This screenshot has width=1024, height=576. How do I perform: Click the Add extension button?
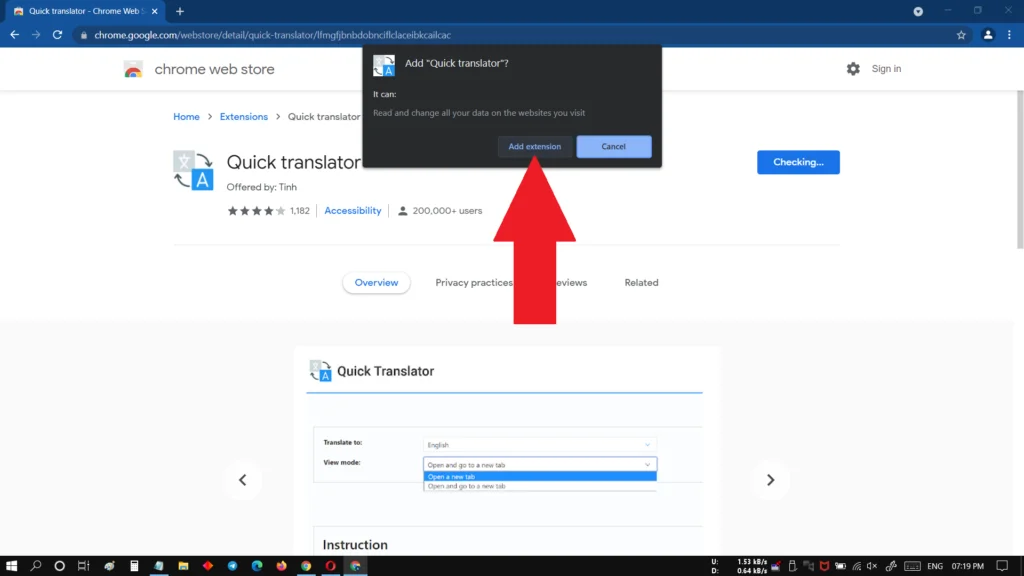pos(534,146)
